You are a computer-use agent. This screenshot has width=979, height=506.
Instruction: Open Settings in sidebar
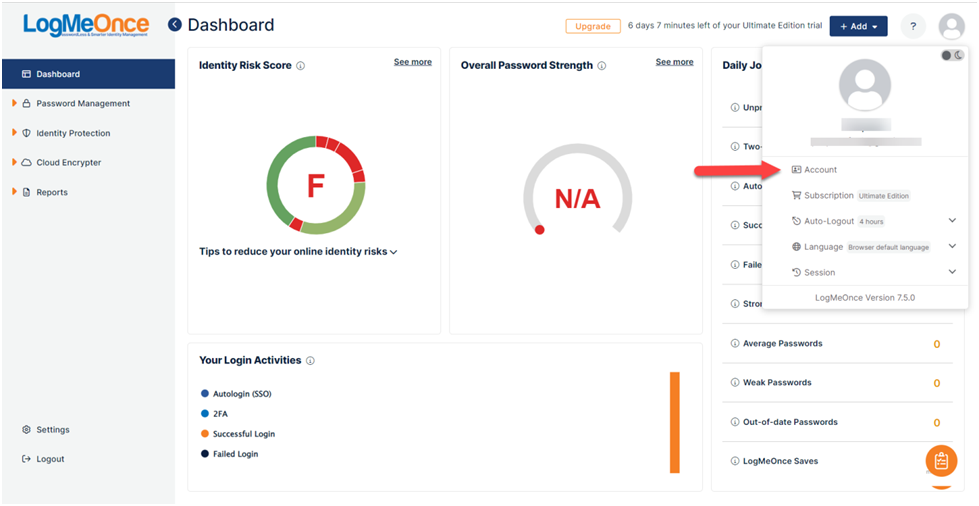[x=53, y=430]
